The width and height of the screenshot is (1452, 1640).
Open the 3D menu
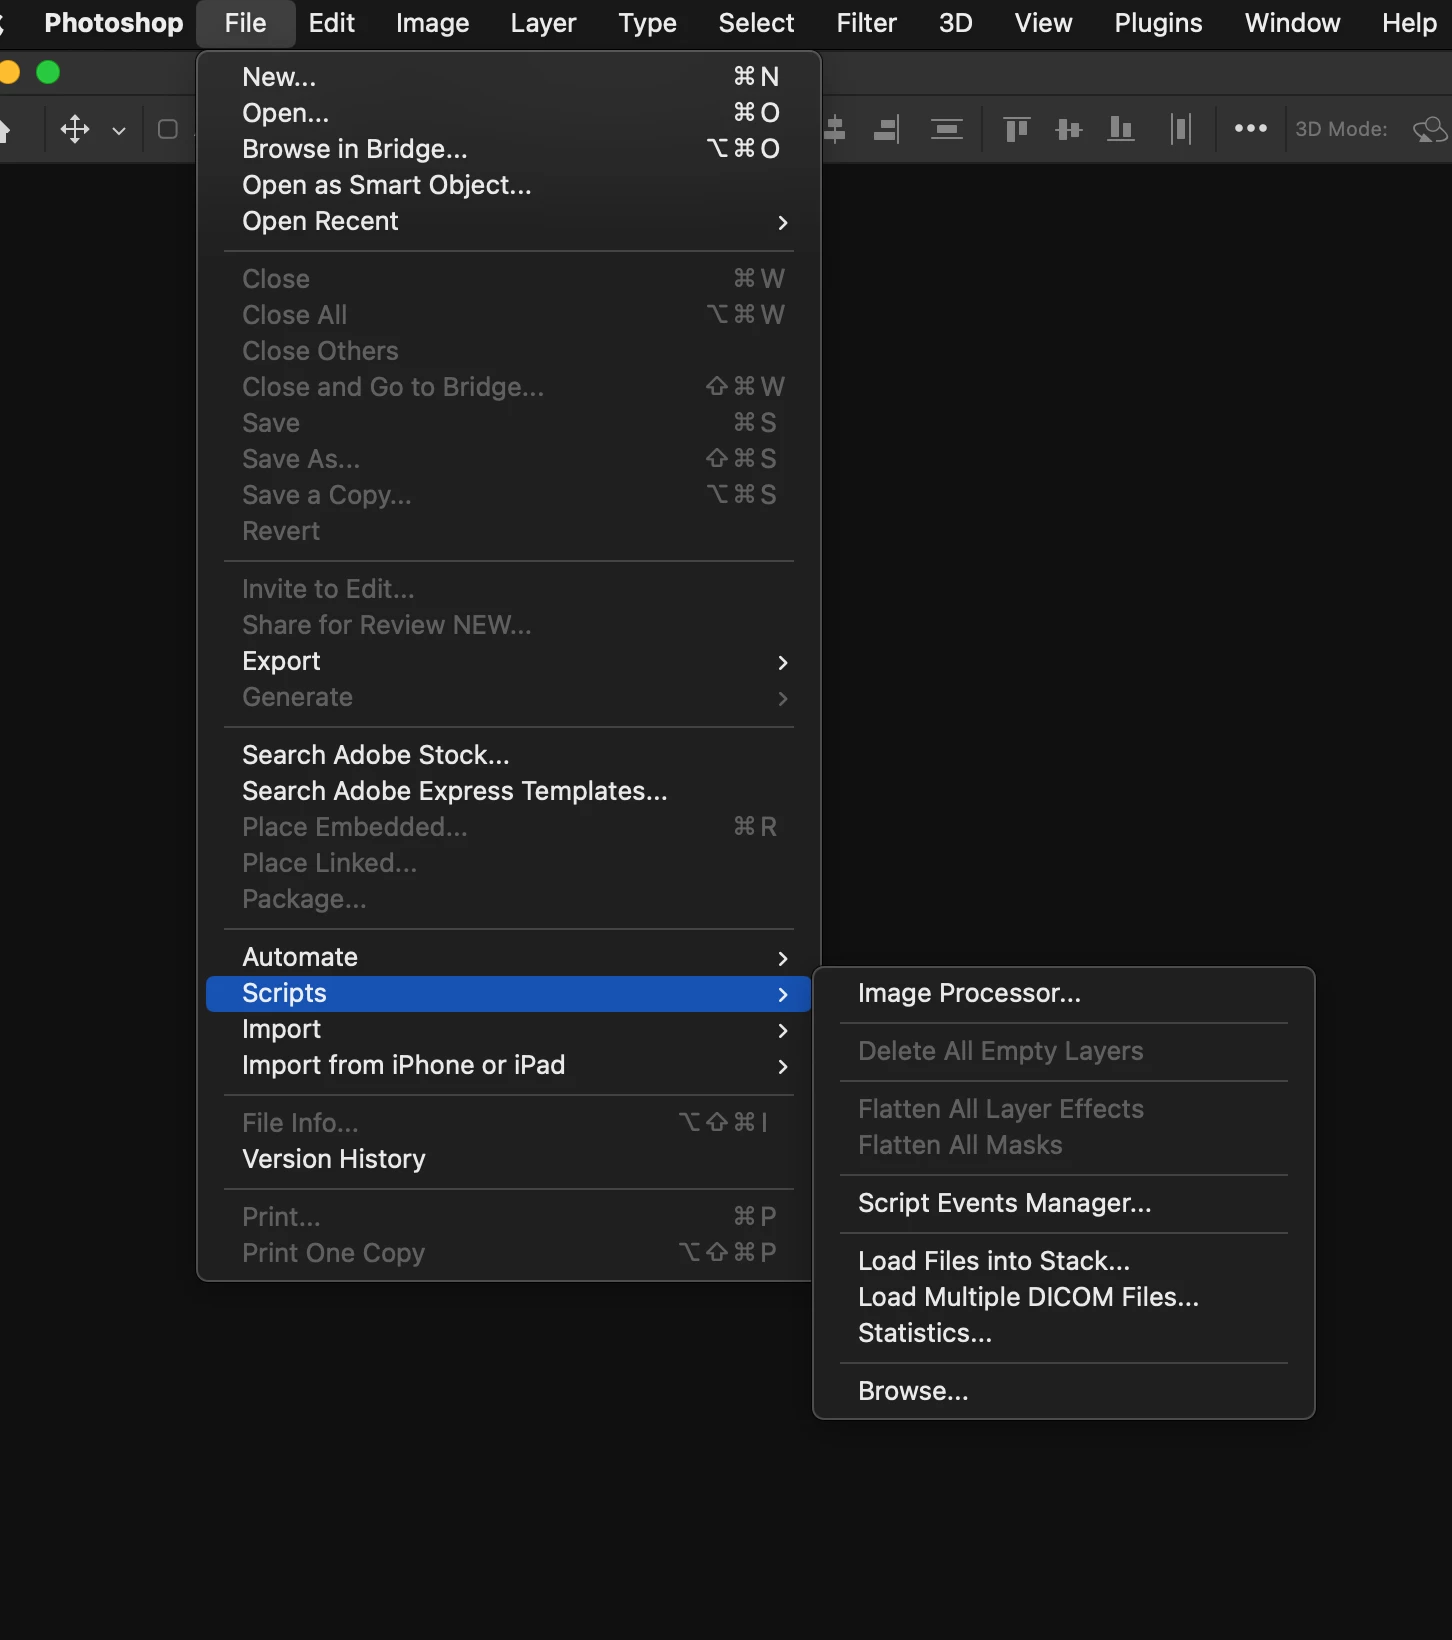(955, 23)
